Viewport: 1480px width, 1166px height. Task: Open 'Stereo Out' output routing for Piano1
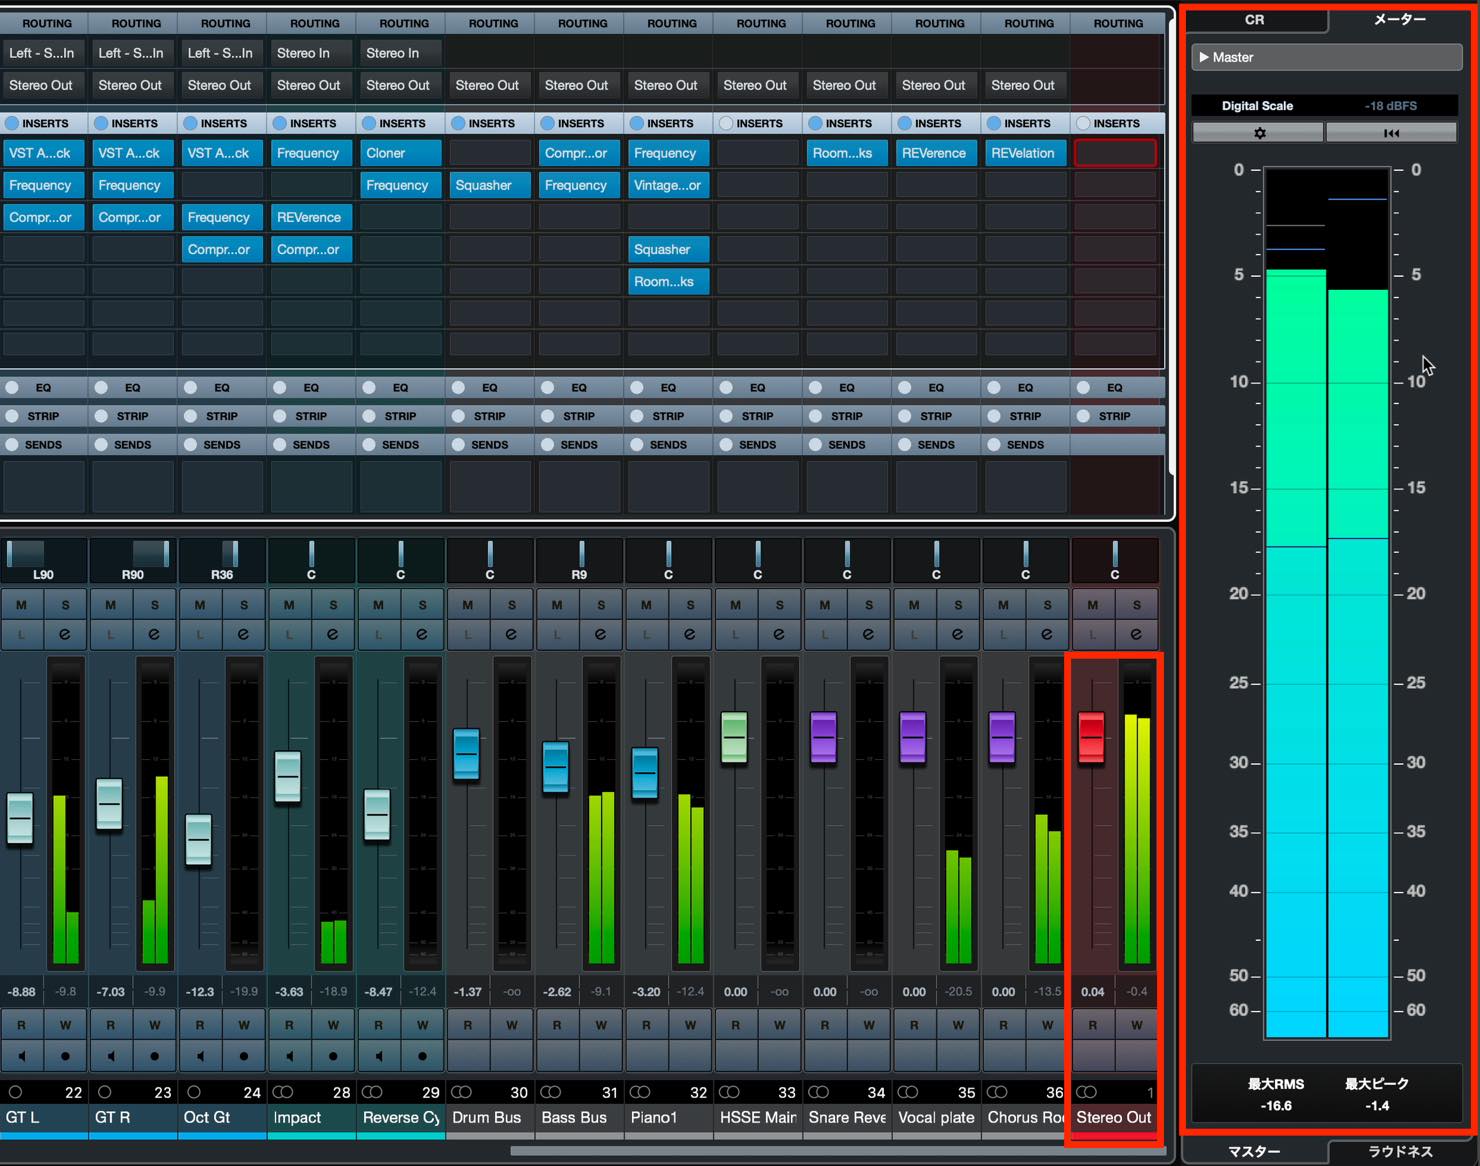(666, 85)
